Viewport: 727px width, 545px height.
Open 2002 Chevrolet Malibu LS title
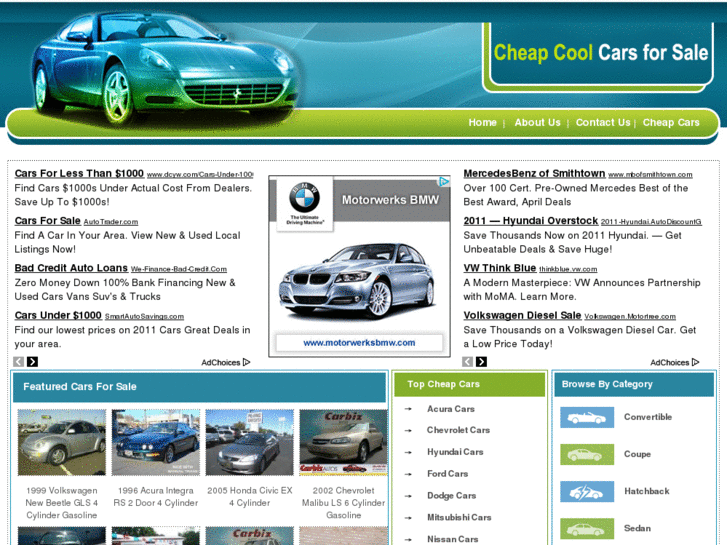[344, 503]
